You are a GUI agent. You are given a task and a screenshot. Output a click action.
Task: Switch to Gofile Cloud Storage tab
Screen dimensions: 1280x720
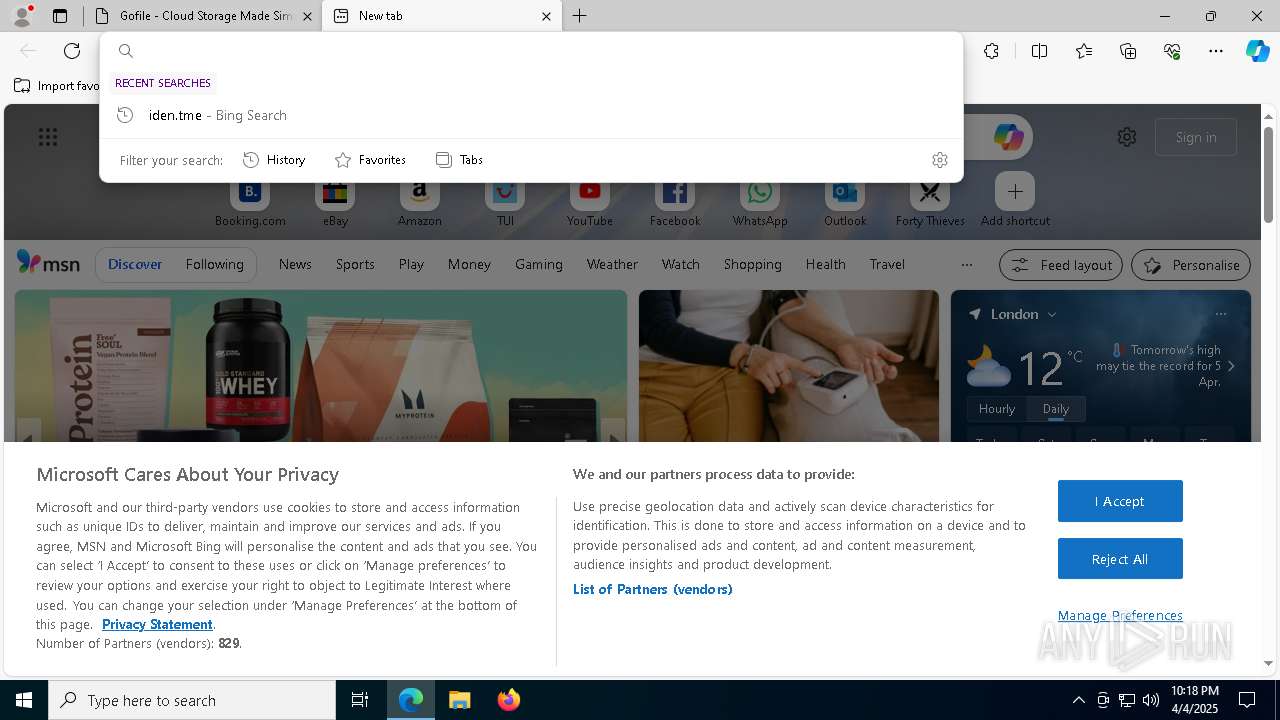tap(204, 16)
